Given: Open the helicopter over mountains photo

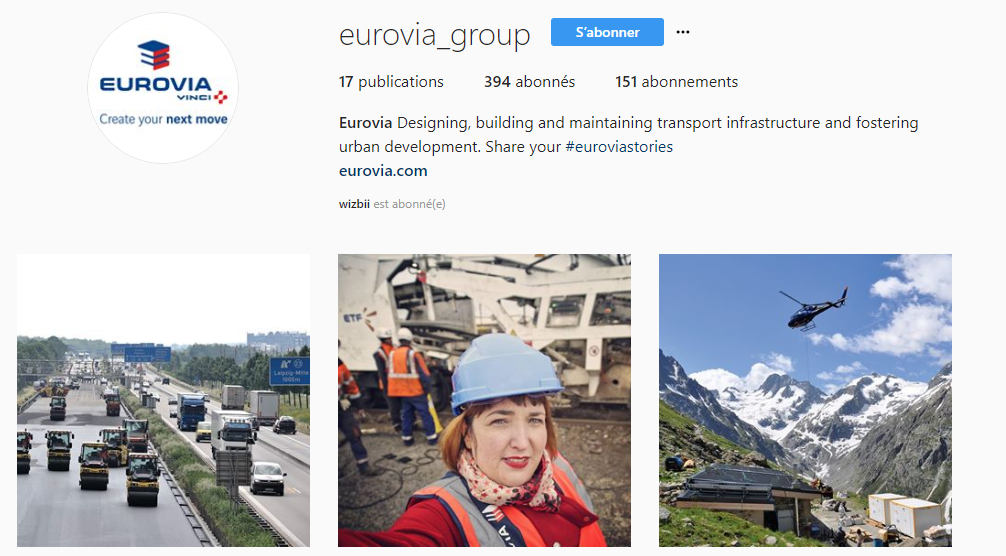Looking at the screenshot, I should [x=805, y=400].
